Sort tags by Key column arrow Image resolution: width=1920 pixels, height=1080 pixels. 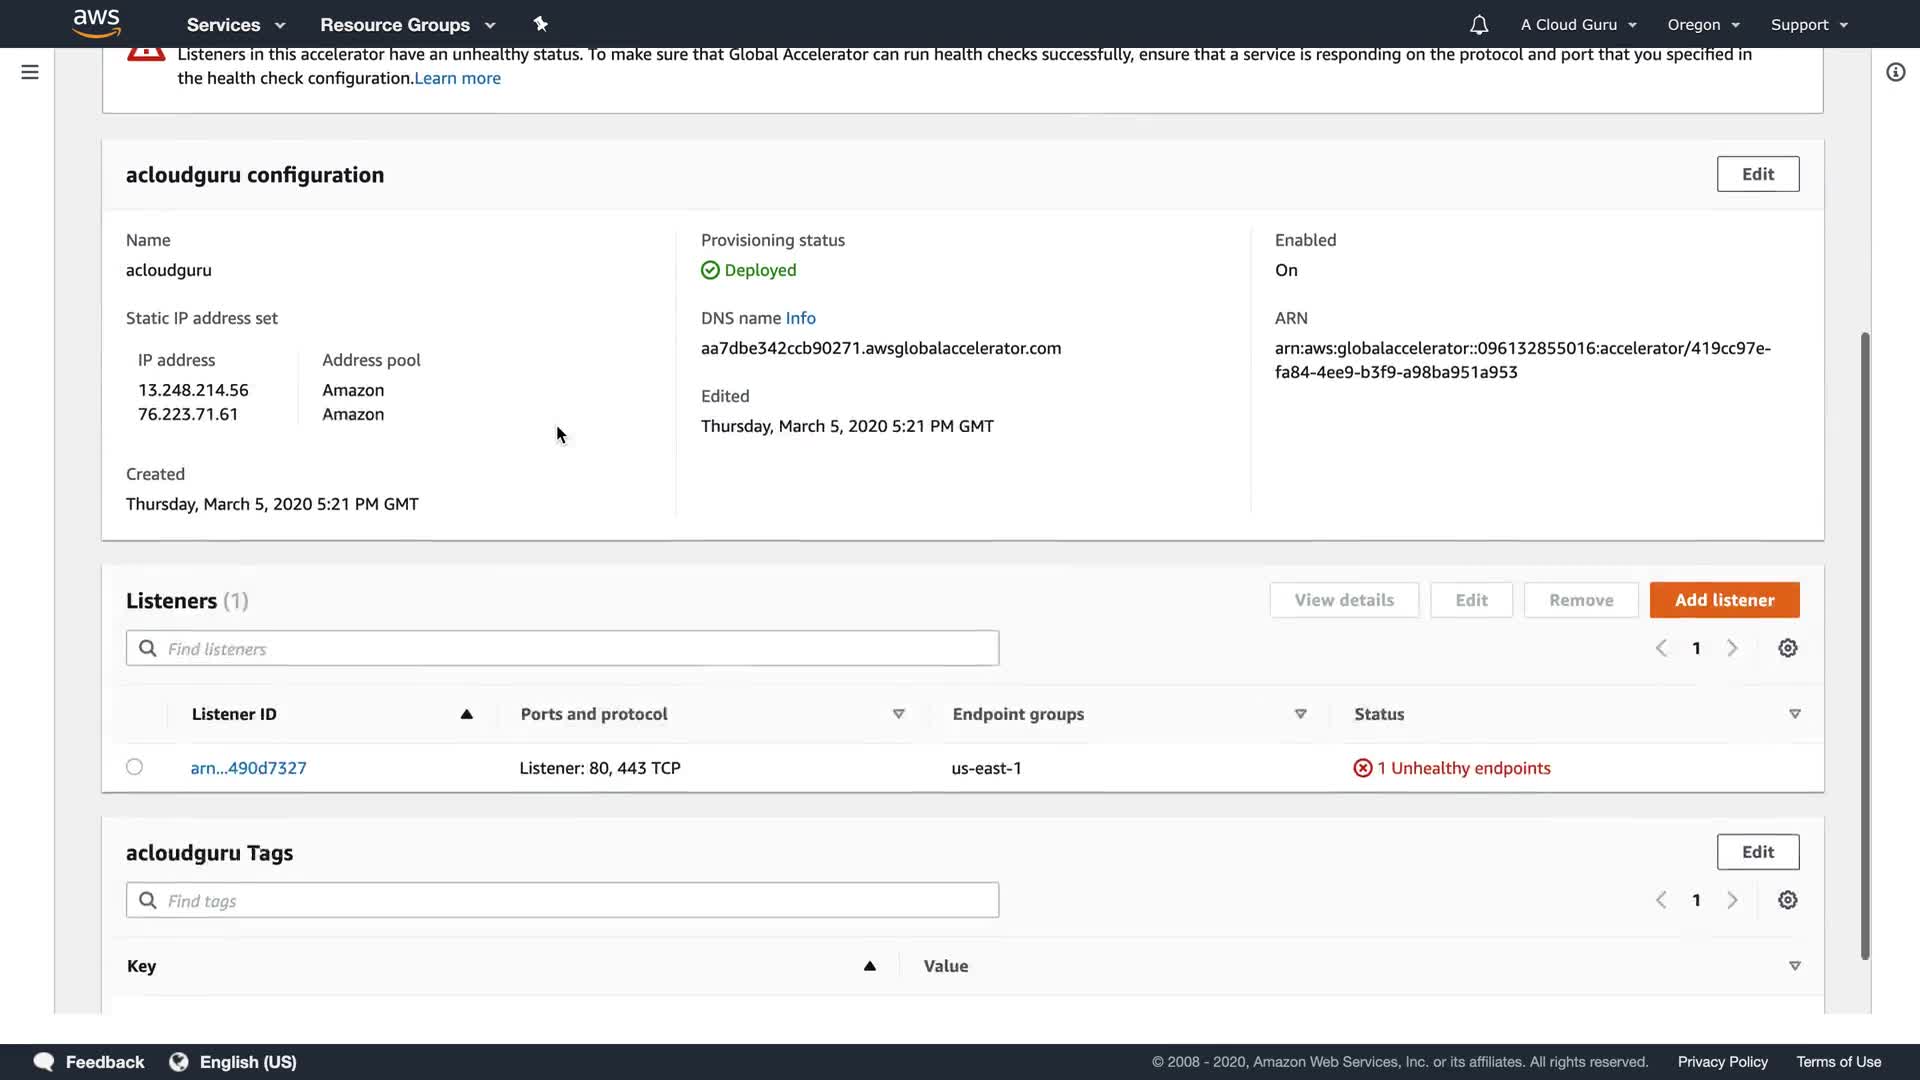[869, 966]
